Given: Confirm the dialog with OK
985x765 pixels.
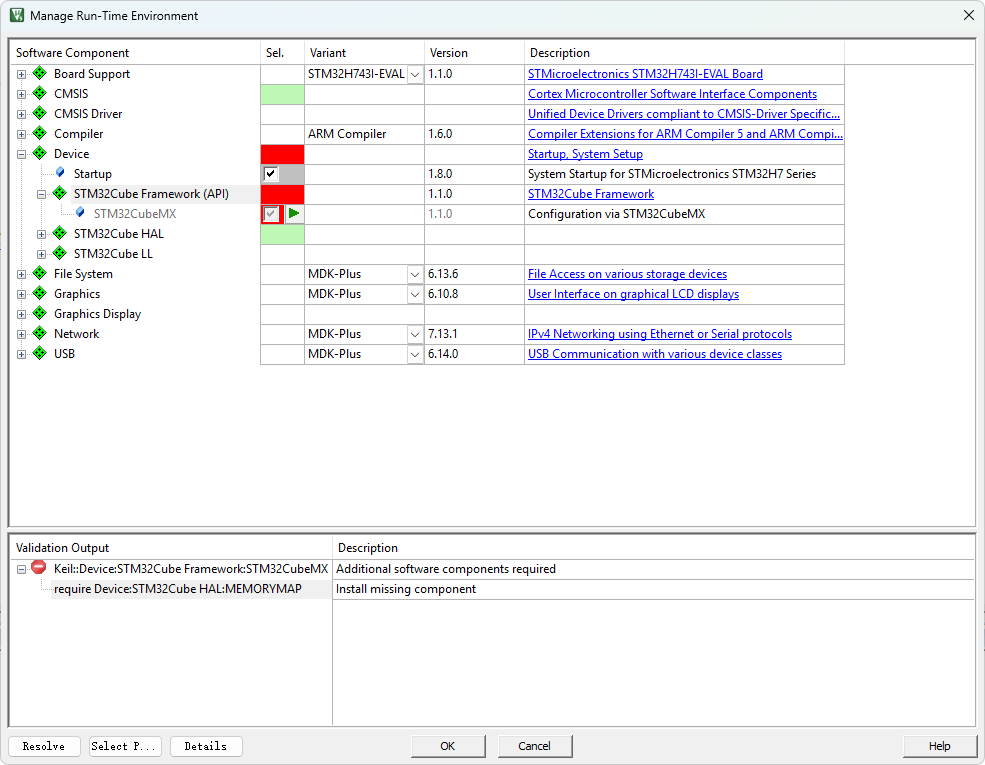Looking at the screenshot, I should tap(448, 746).
